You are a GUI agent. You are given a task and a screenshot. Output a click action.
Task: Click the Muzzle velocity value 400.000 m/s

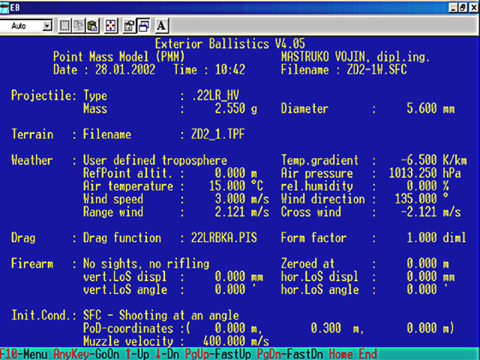point(236,341)
